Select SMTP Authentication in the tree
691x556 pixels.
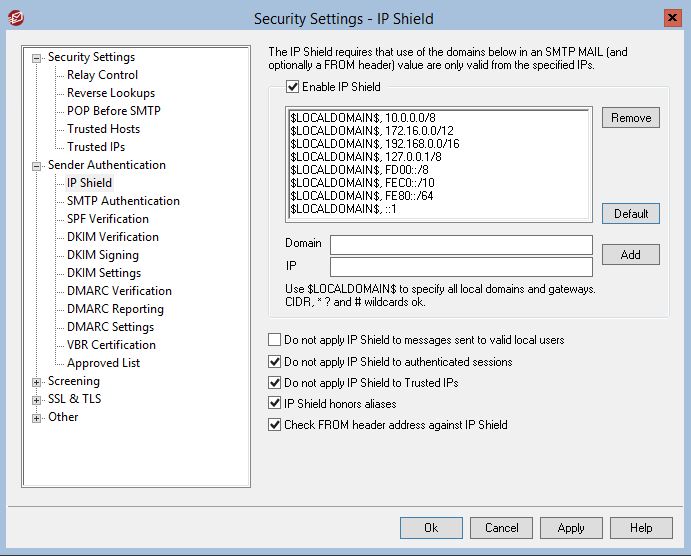pyautogui.click(x=123, y=201)
